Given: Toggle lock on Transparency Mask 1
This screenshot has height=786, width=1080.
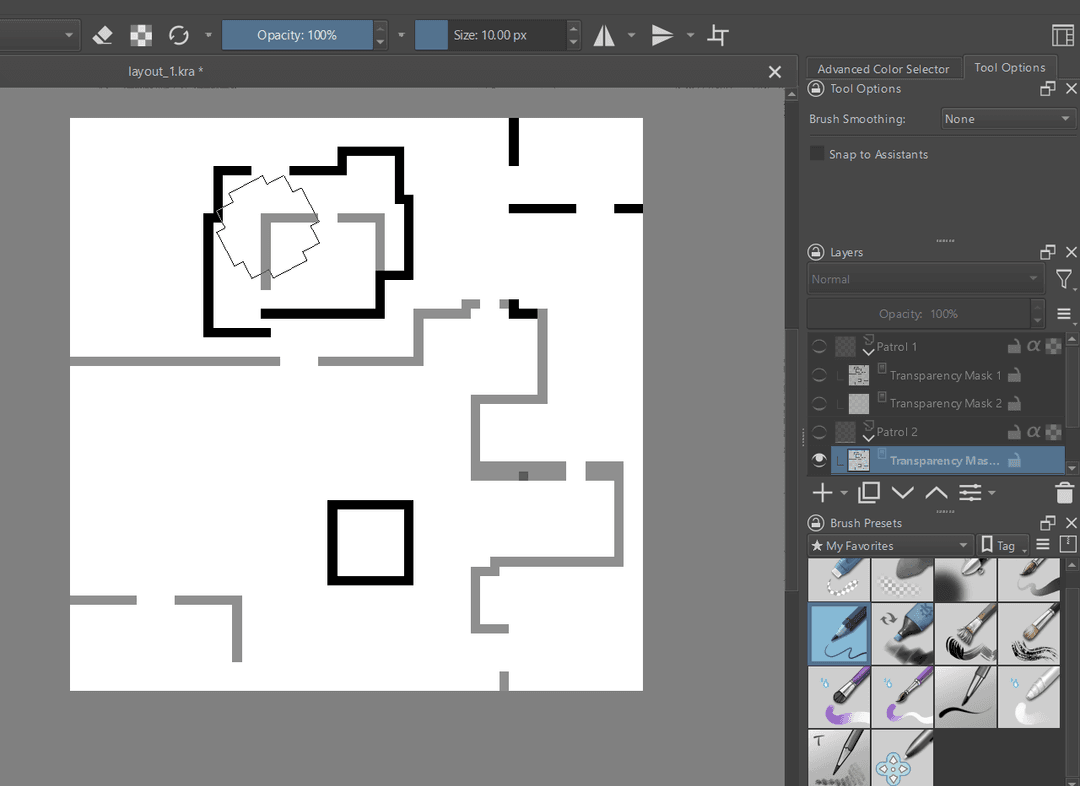Looking at the screenshot, I should click(x=1014, y=375).
